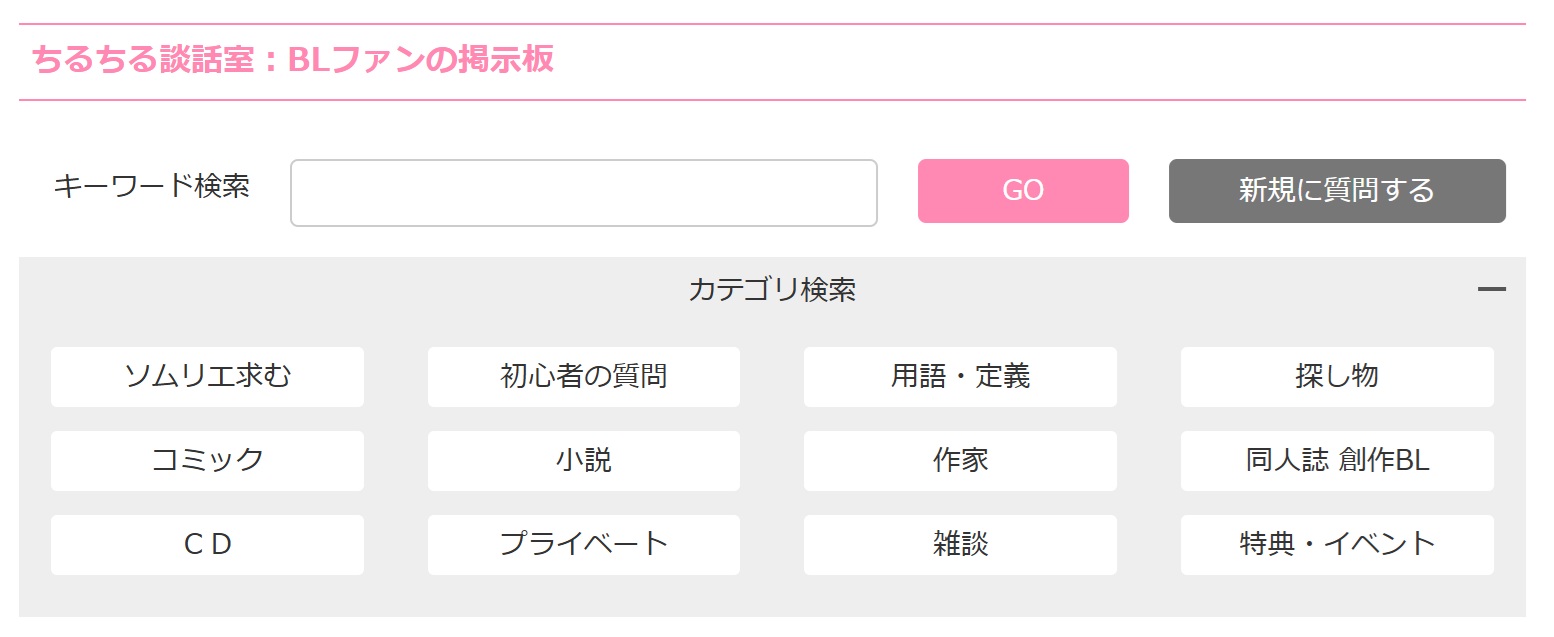This screenshot has height=637, width=1554.
Task: Filter by 特典・イベント category
Action: click(x=1336, y=545)
